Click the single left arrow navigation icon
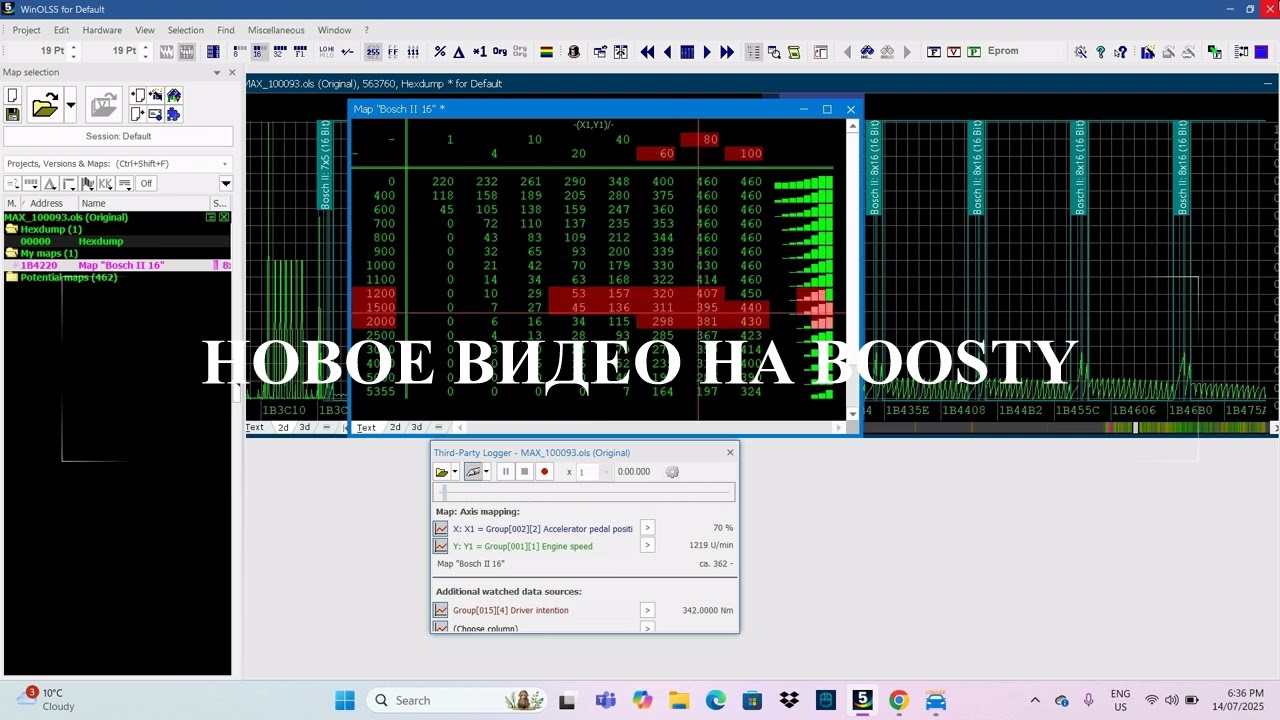Viewport: 1280px width, 720px height. pyautogui.click(x=667, y=52)
